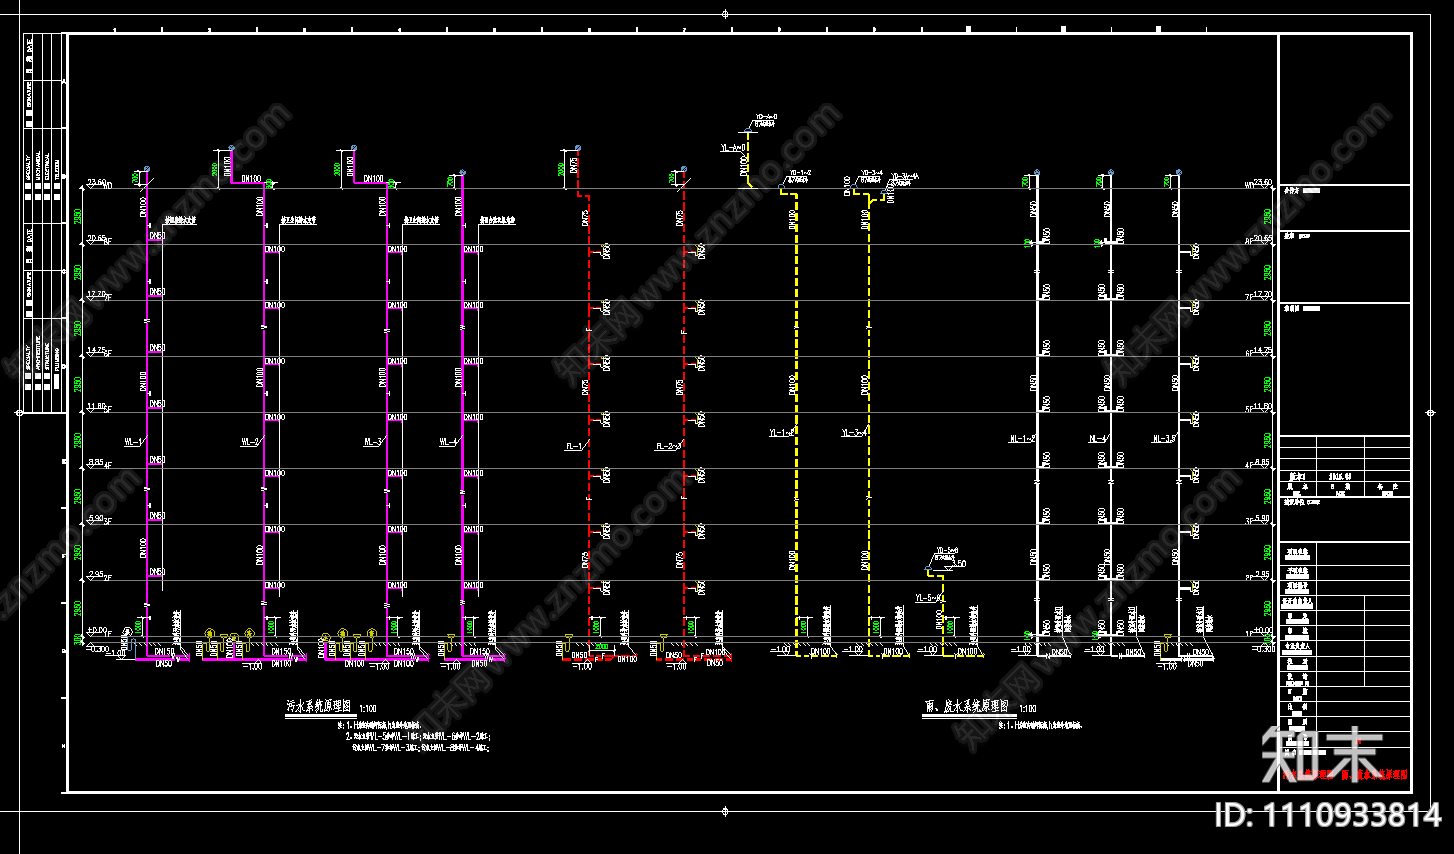
Task: Select the WL-1 riser label
Action: click(133, 441)
